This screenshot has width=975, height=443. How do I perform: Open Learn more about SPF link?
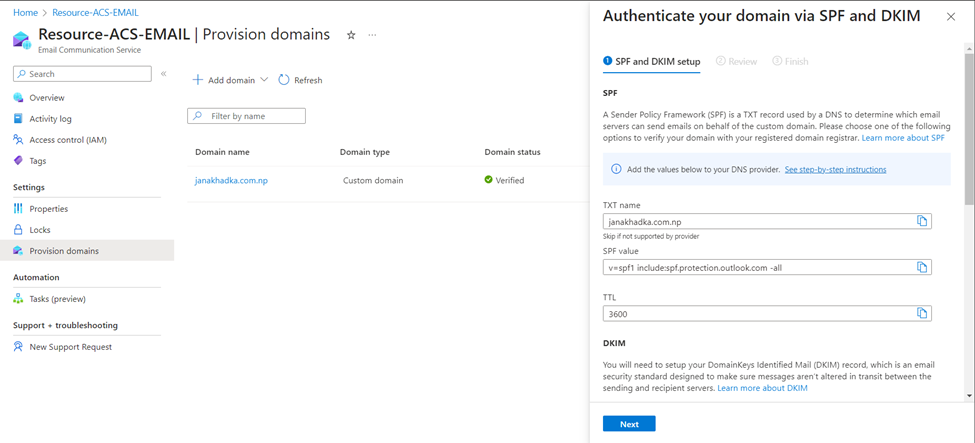903,138
